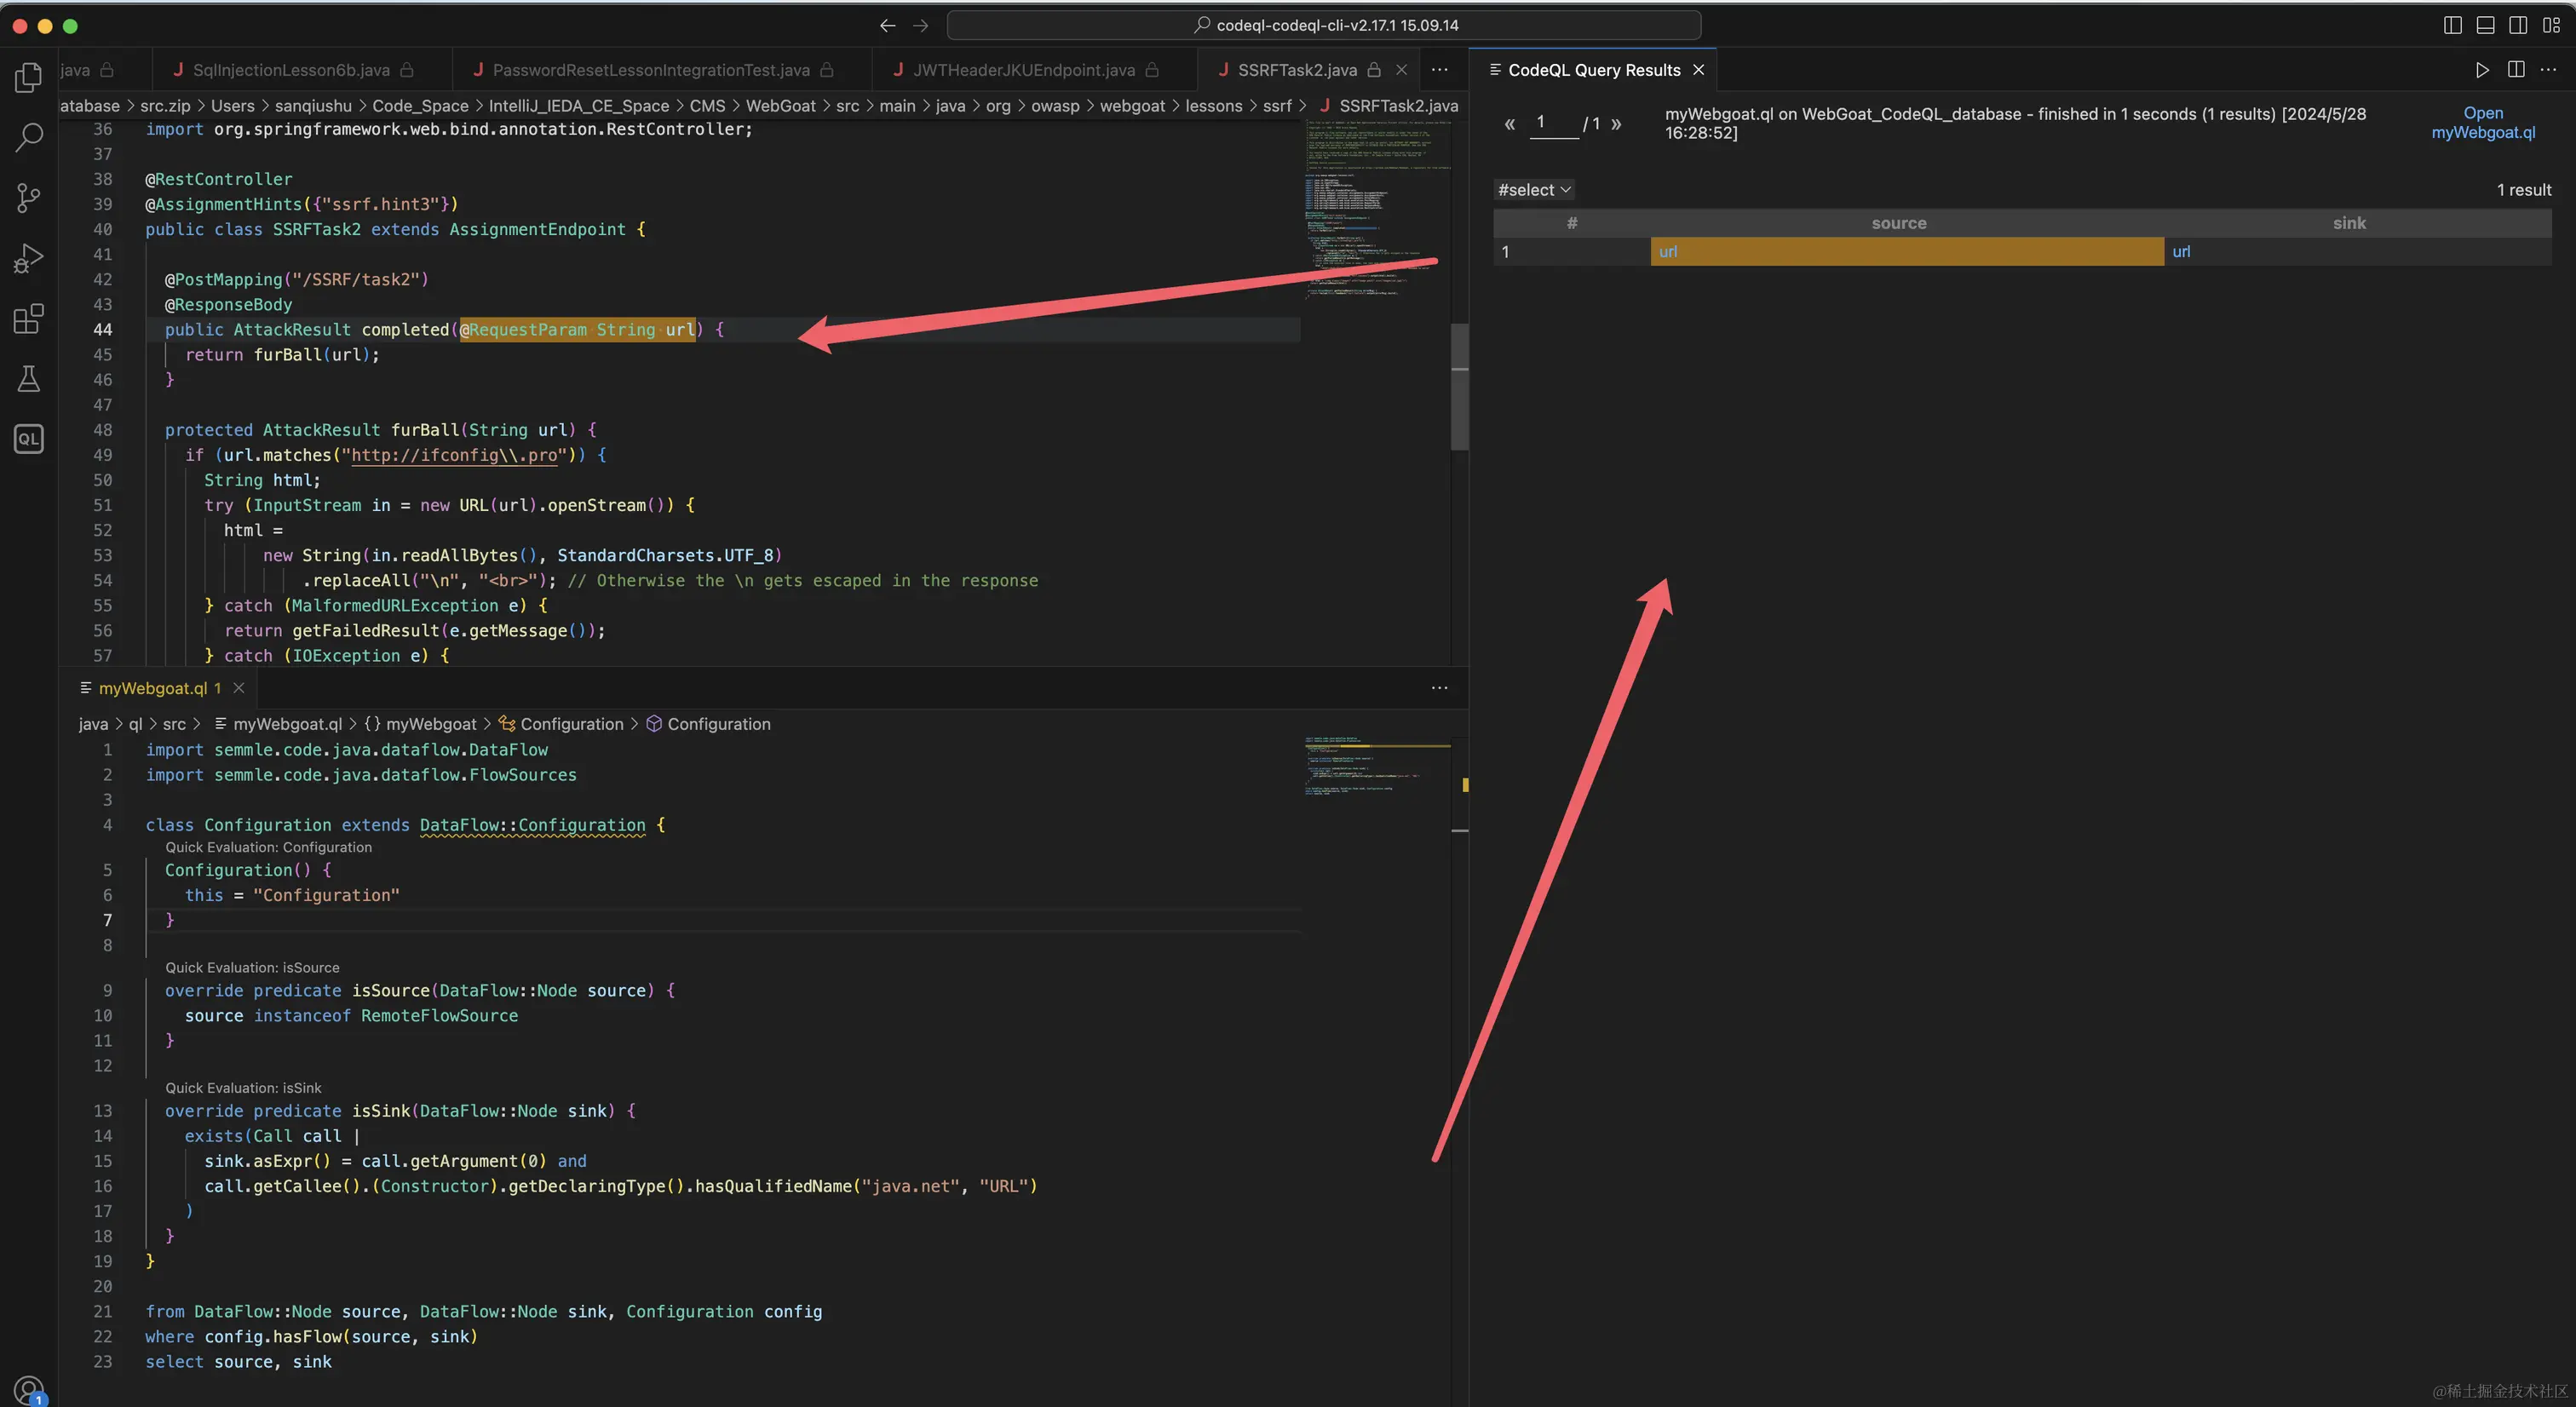Toggle secondary sidebar layout icon
The width and height of the screenshot is (2576, 1407).
[2518, 25]
